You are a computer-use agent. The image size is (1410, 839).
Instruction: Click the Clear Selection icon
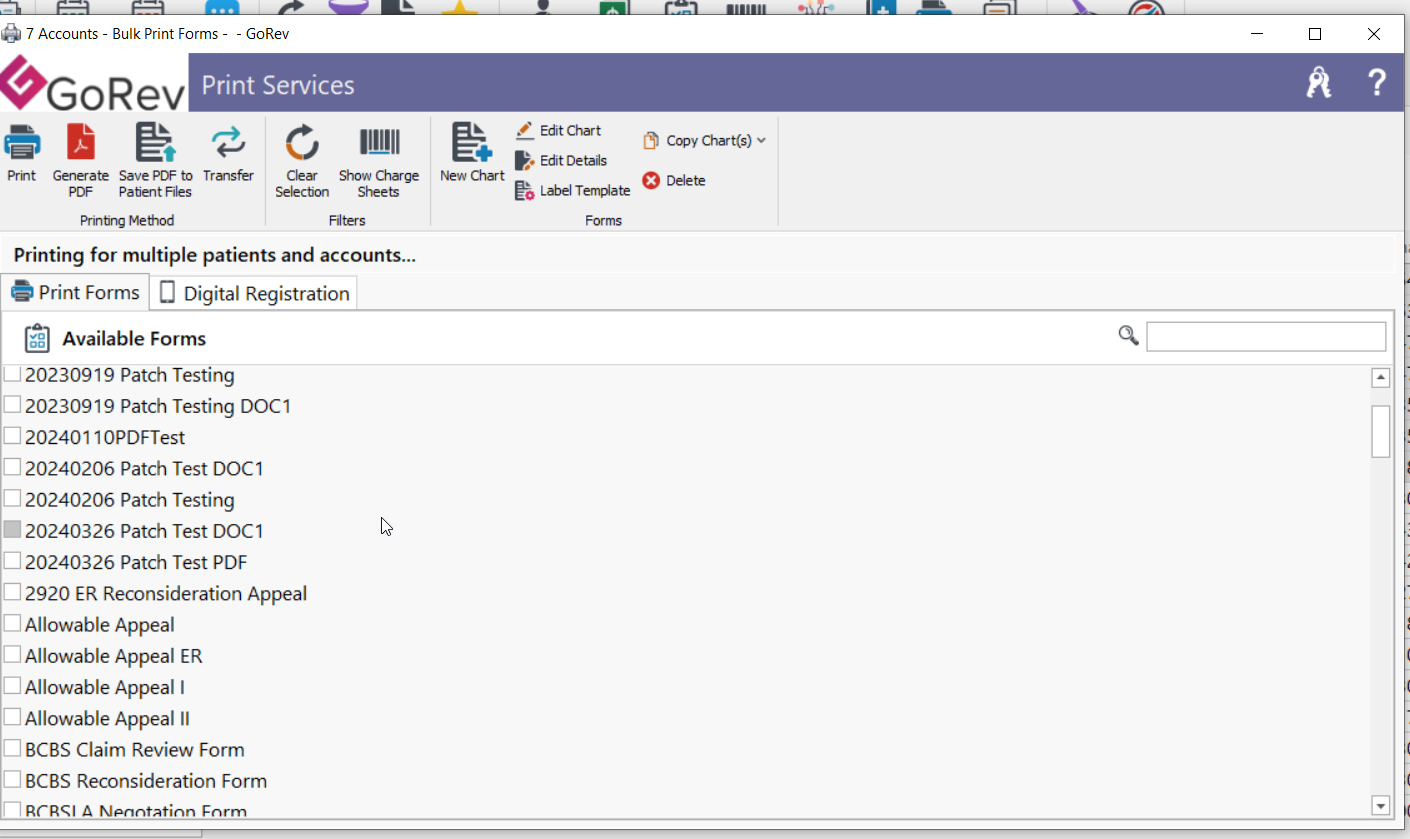point(301,143)
